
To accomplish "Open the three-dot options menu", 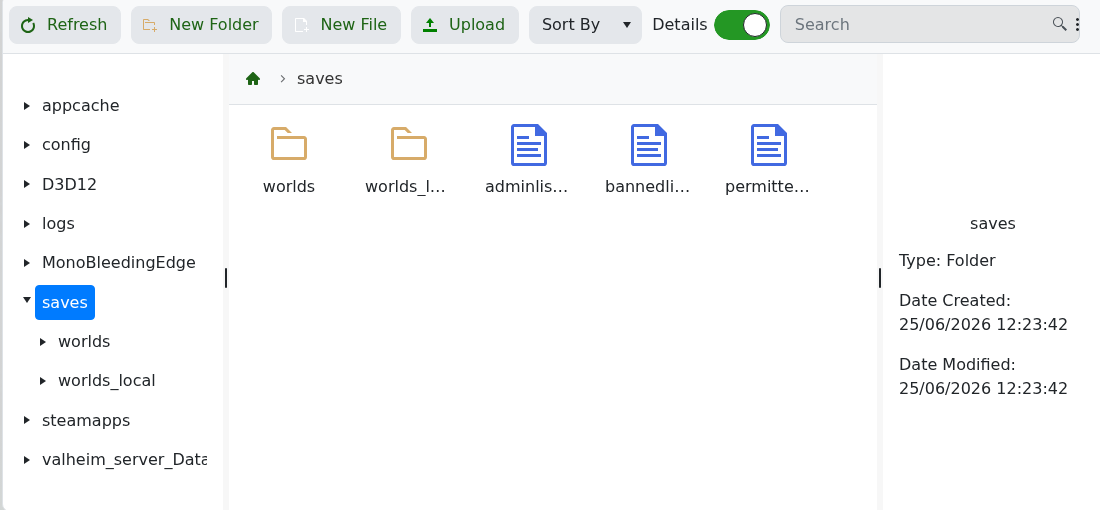I will pos(1077,25).
